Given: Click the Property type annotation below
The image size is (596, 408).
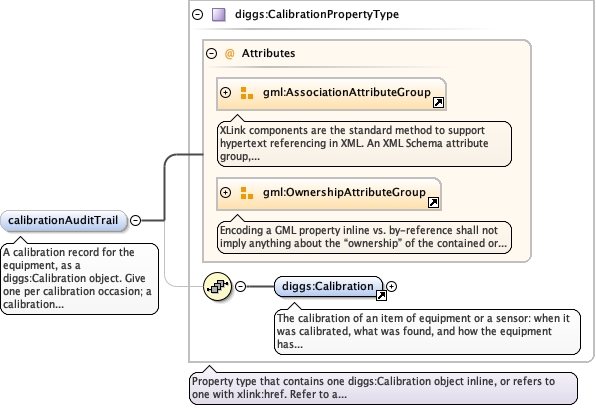Looking at the screenshot, I should click(383, 388).
